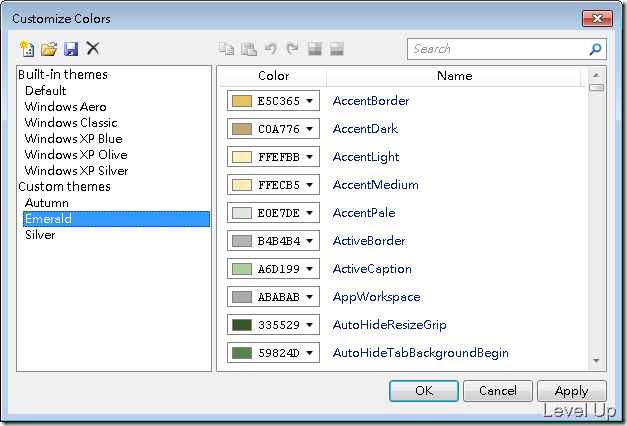Click the Custom themes group heading

pos(64,186)
